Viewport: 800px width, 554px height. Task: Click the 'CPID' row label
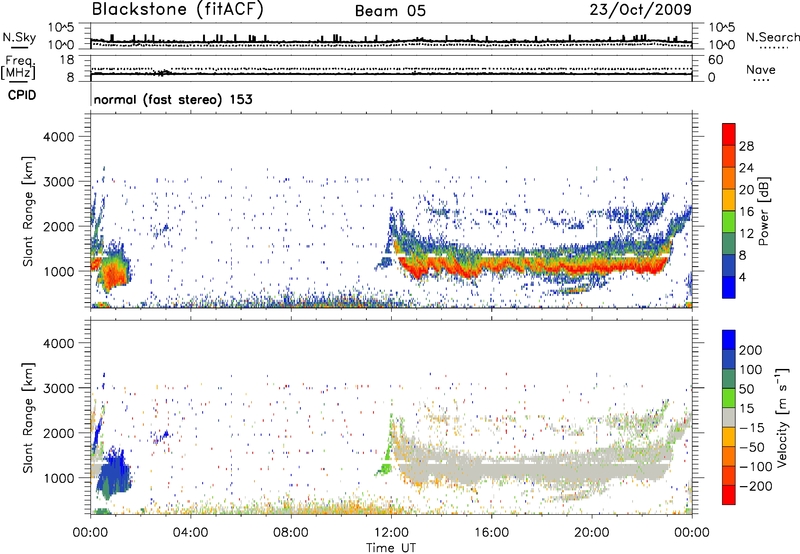[x=22, y=95]
